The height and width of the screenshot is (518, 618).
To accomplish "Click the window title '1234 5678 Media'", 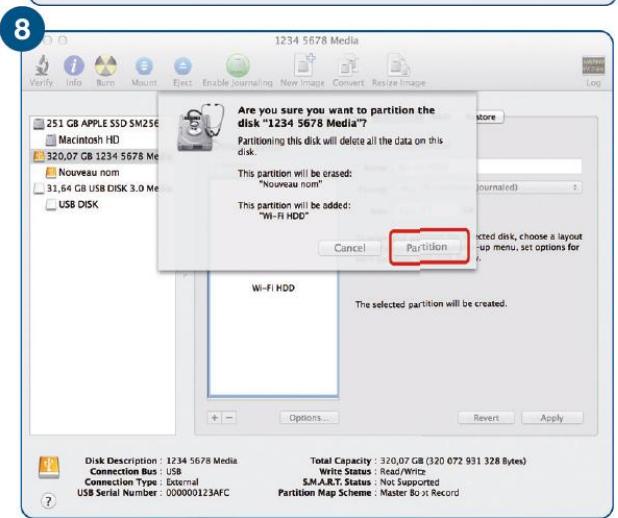I will tap(316, 41).
